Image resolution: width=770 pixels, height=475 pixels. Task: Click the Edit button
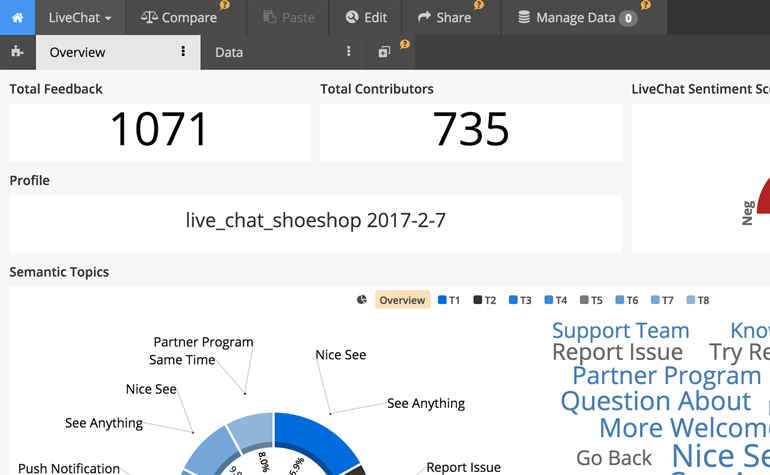point(366,18)
